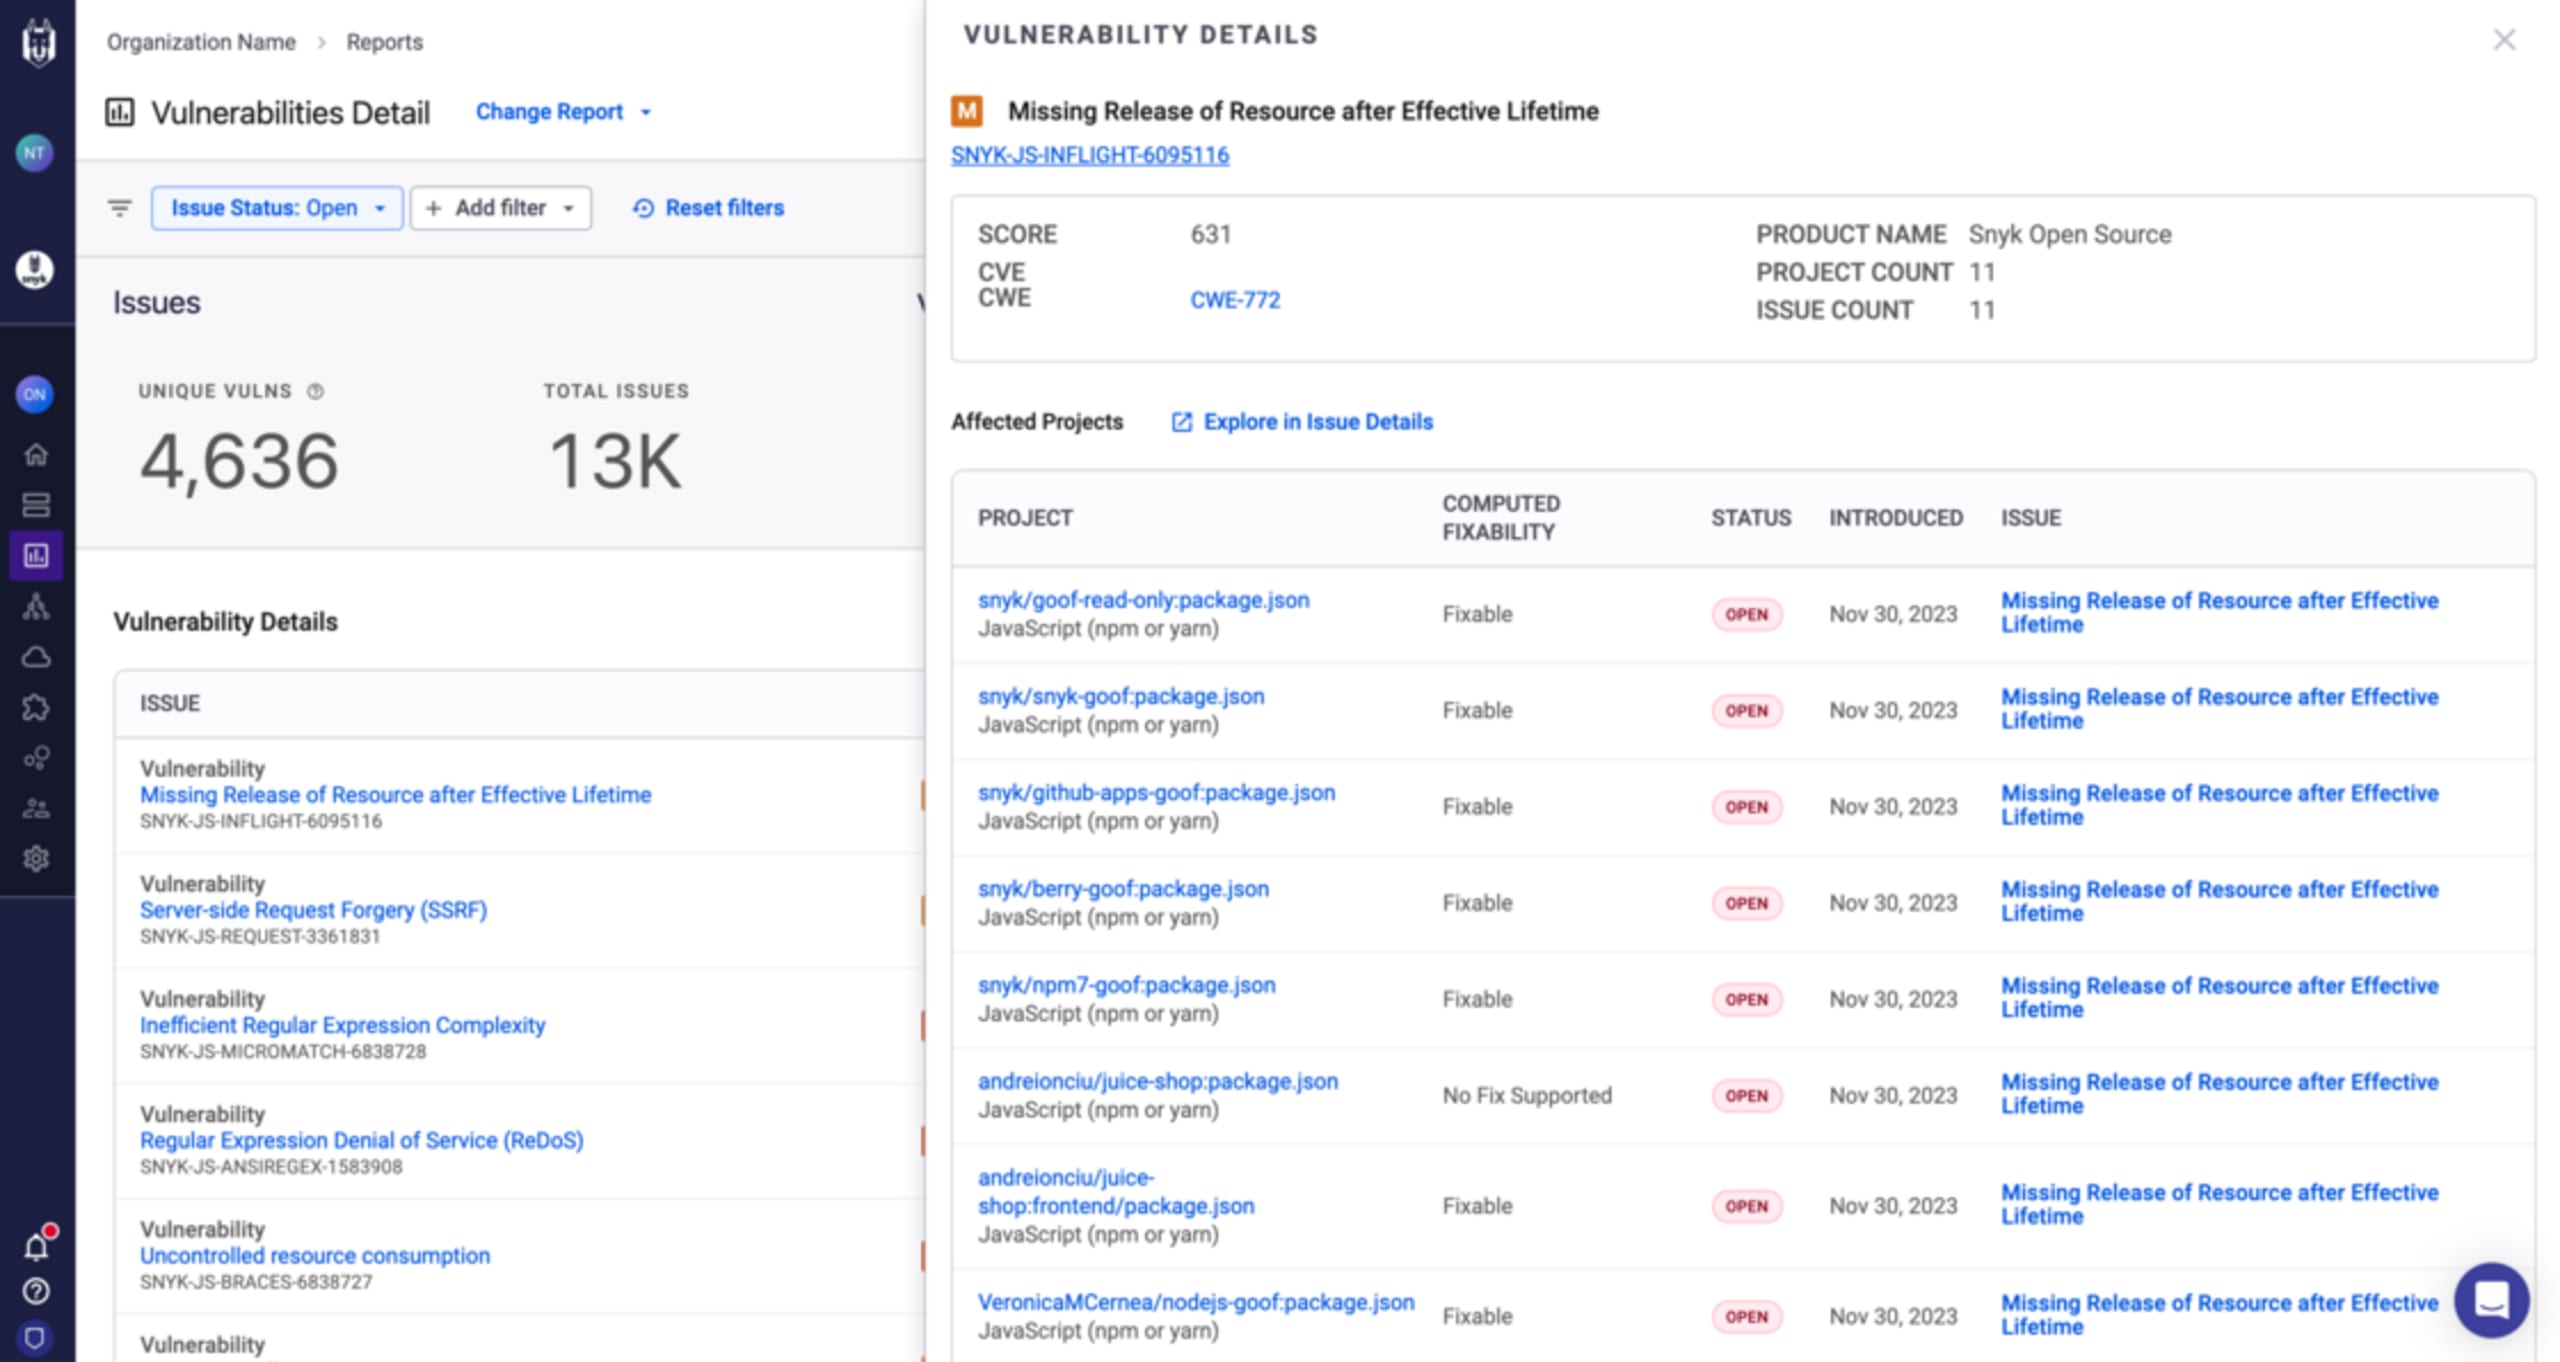Open snyk/goof-read-only:package.json project
2560x1362 pixels.
pos(1143,600)
